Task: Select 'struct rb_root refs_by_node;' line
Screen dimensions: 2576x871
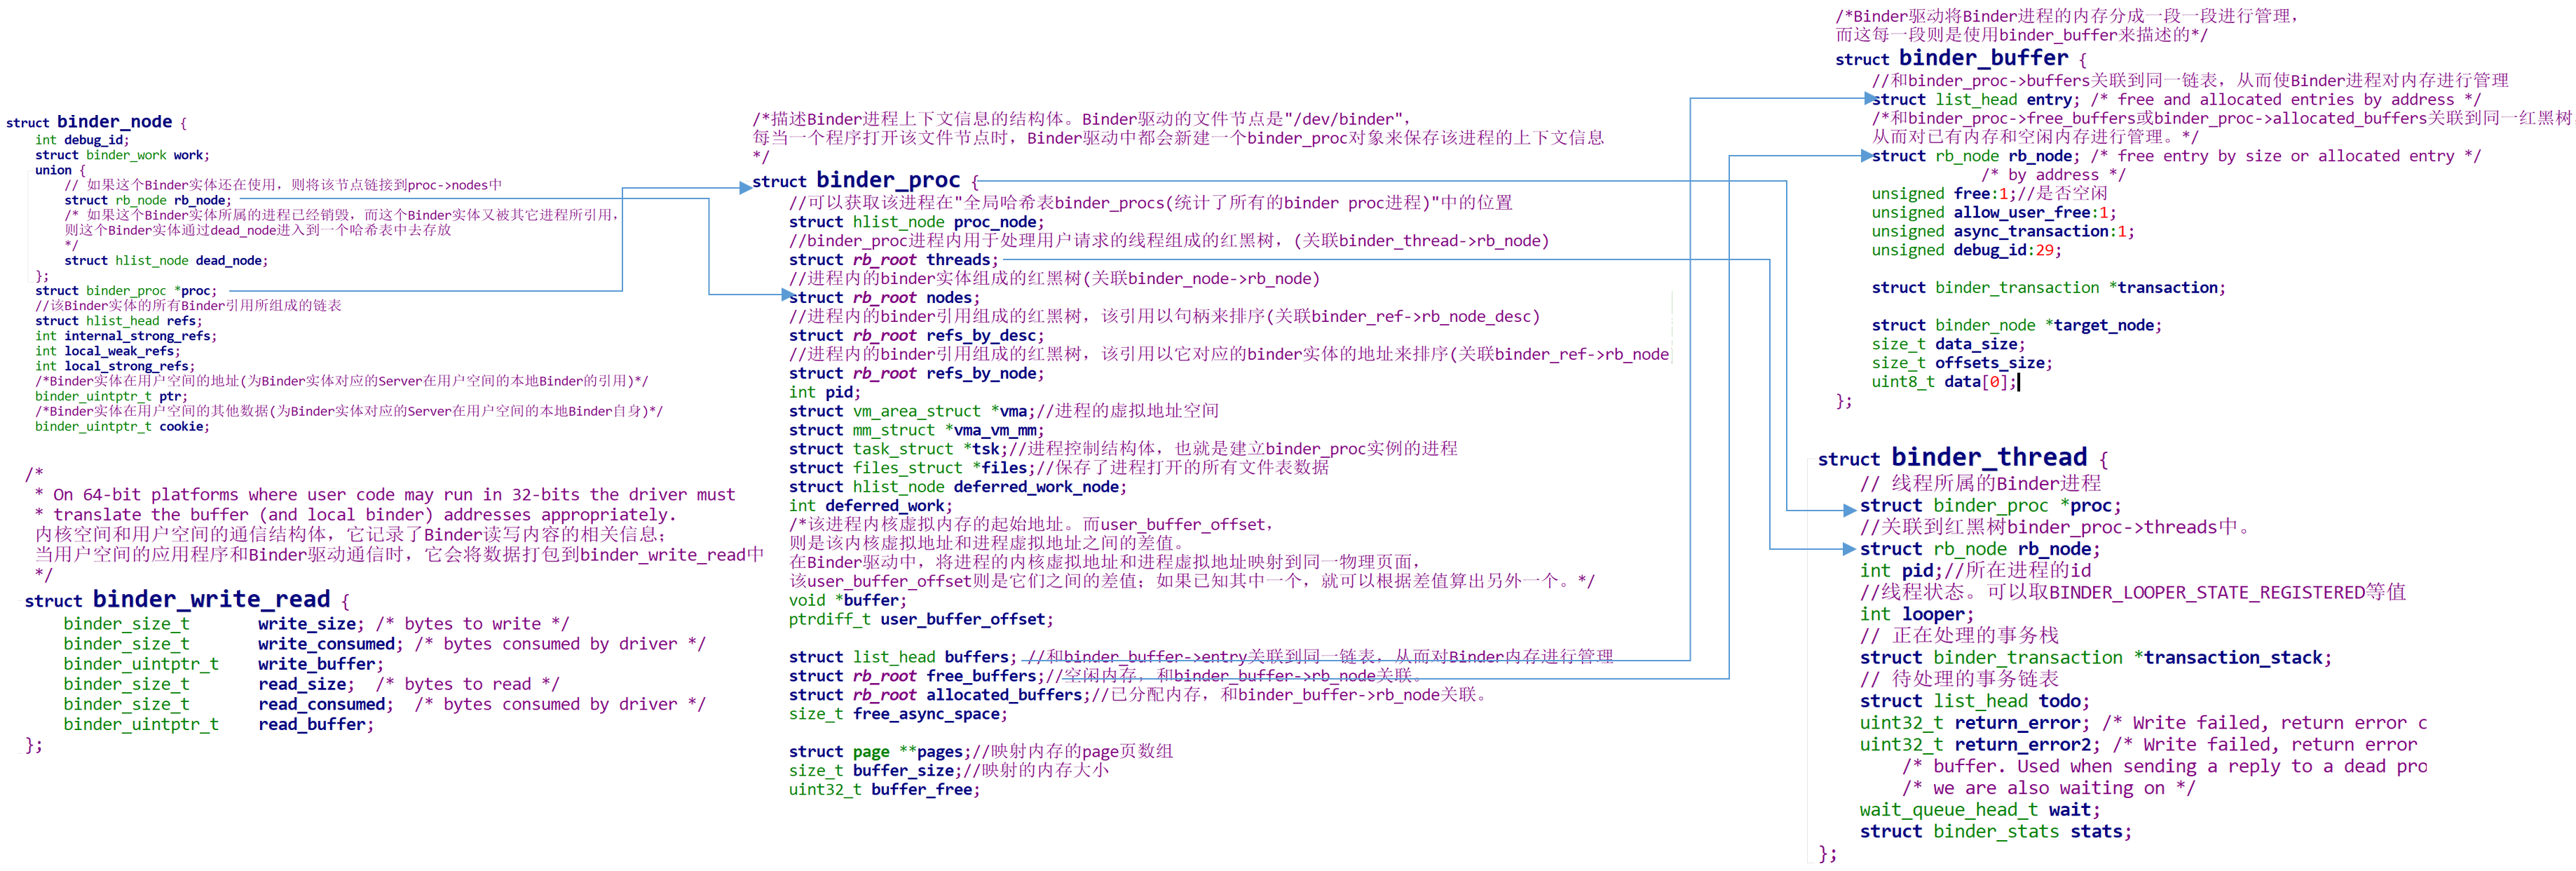Action: [x=916, y=374]
